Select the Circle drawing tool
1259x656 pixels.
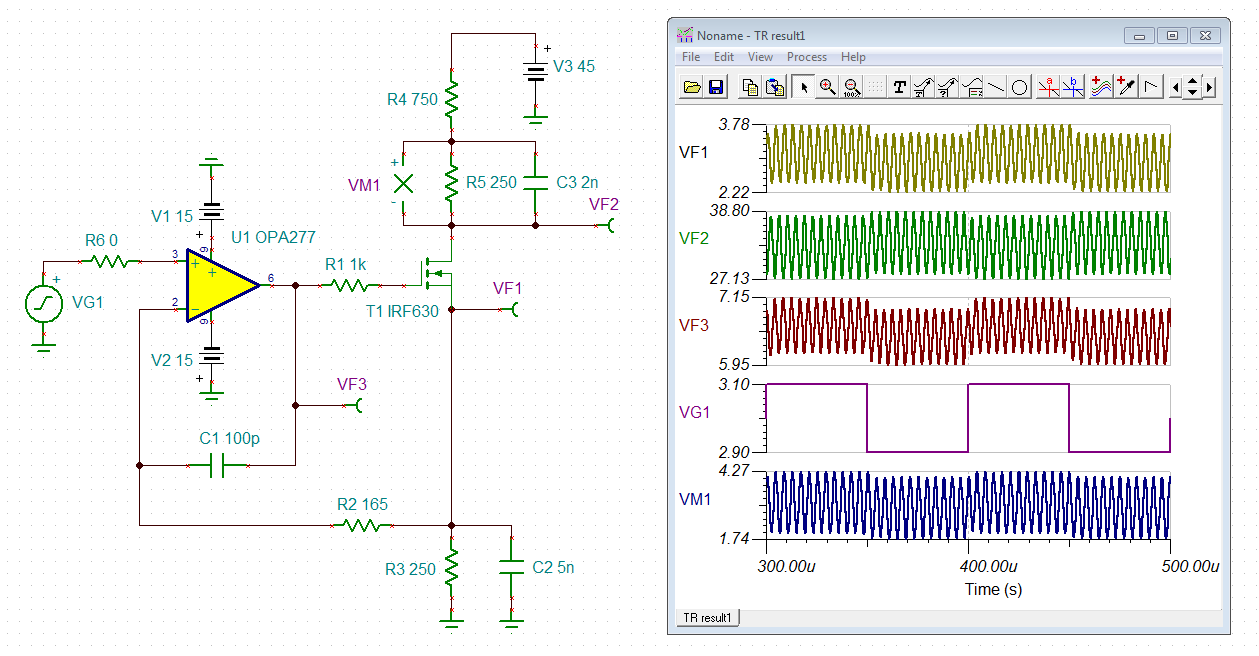1020,88
